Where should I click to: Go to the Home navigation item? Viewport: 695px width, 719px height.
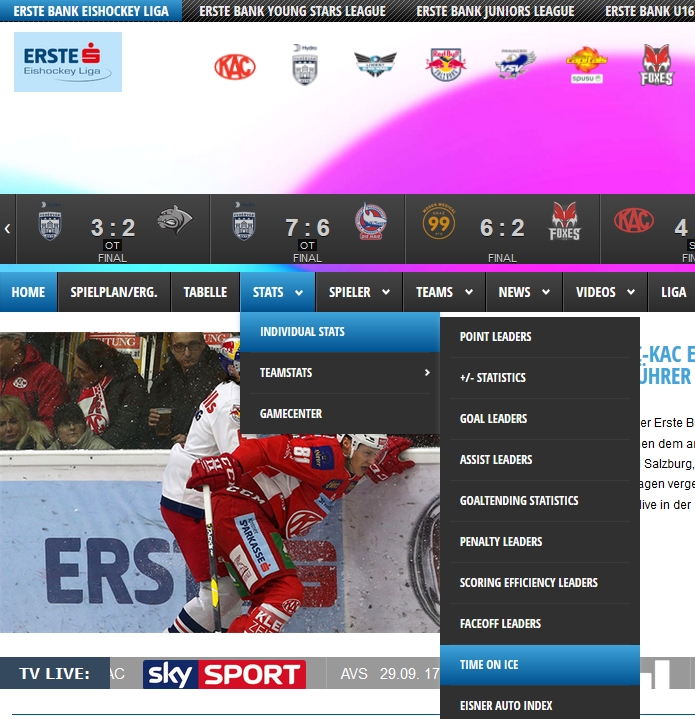(x=28, y=292)
